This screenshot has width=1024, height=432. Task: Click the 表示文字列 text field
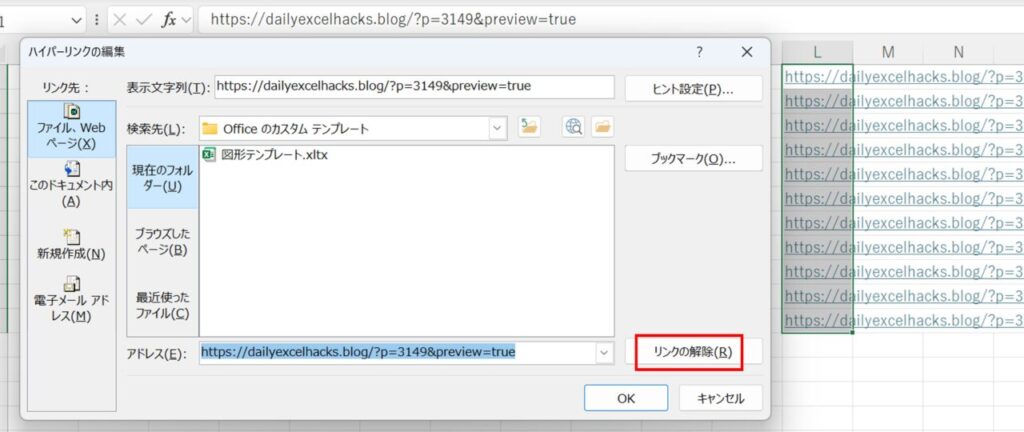click(x=414, y=87)
